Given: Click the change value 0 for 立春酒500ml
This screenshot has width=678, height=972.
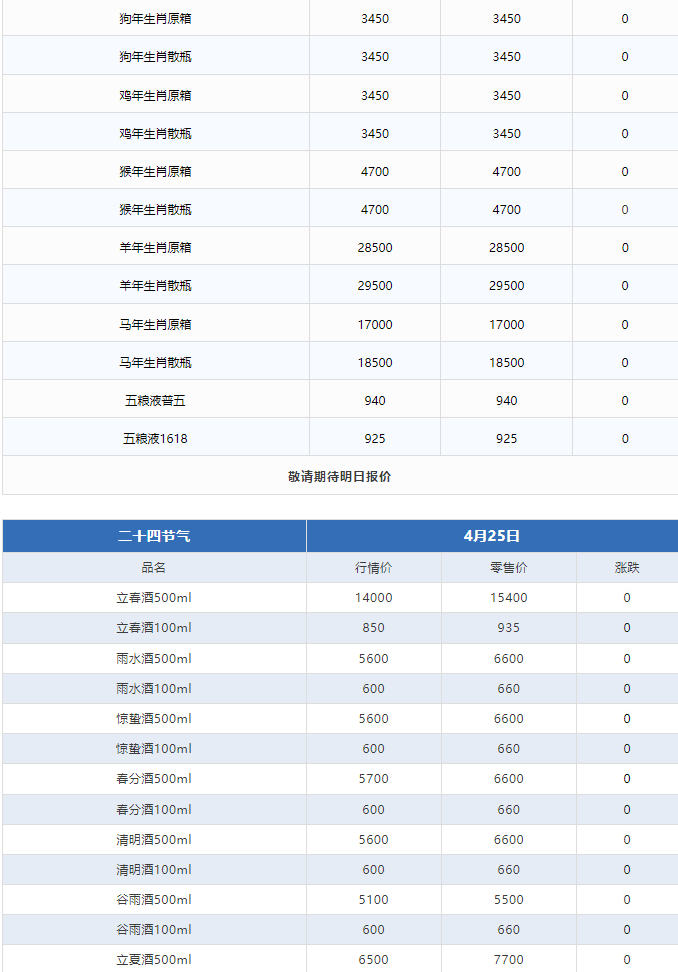Looking at the screenshot, I should 627,598.
